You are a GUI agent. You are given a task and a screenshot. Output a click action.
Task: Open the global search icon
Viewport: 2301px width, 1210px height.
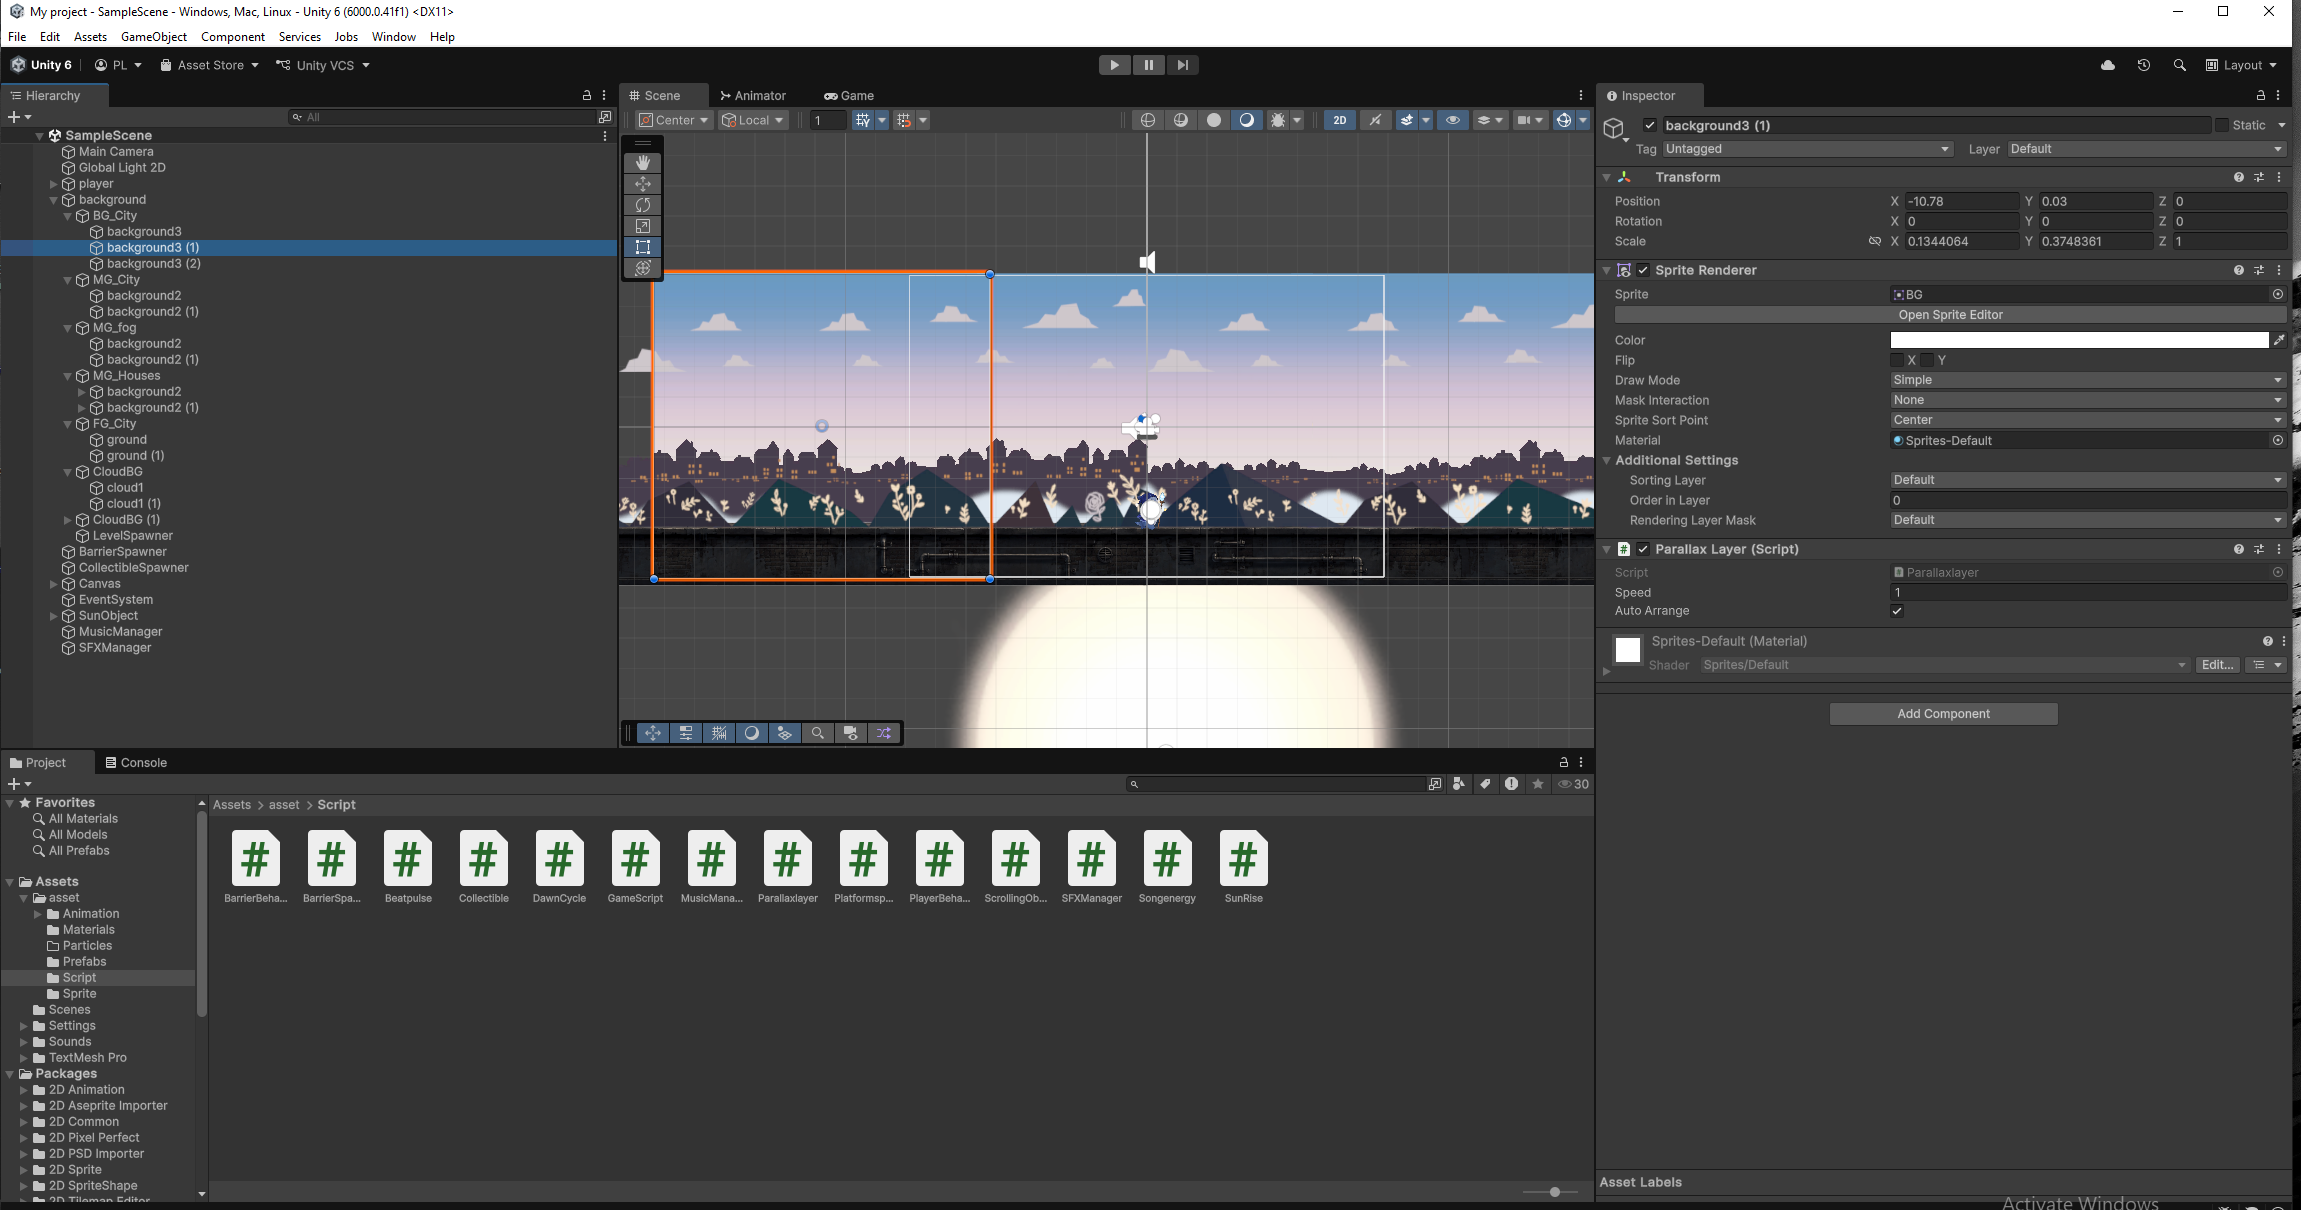(x=2180, y=65)
